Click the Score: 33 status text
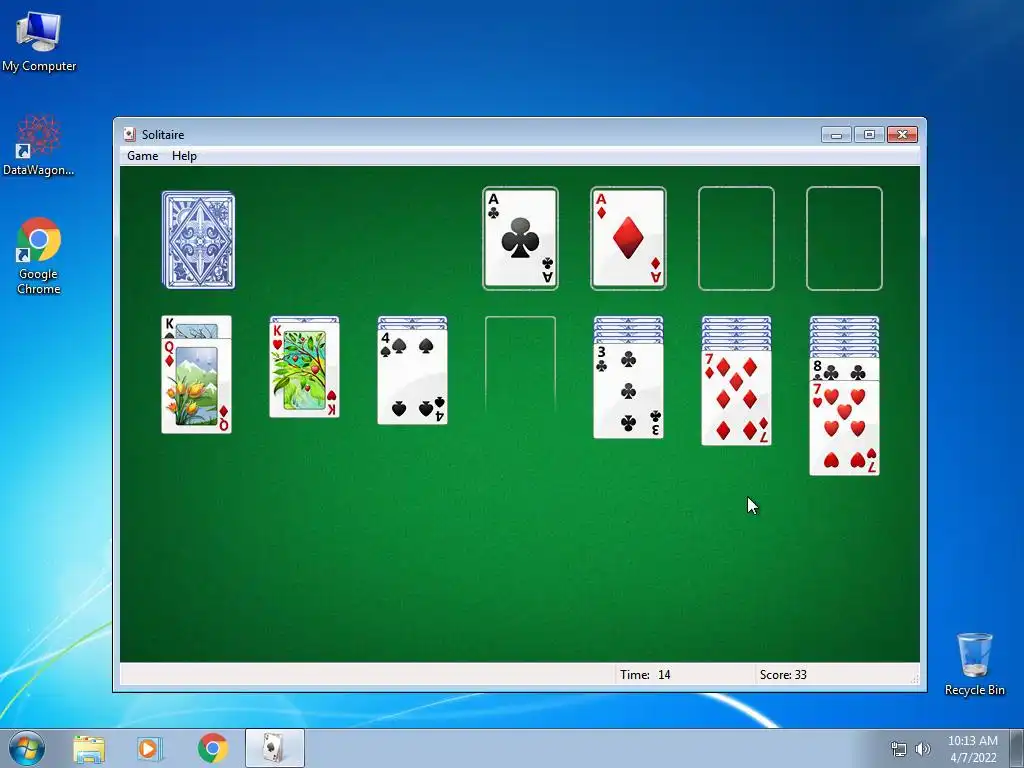This screenshot has height=768, width=1024. [783, 675]
